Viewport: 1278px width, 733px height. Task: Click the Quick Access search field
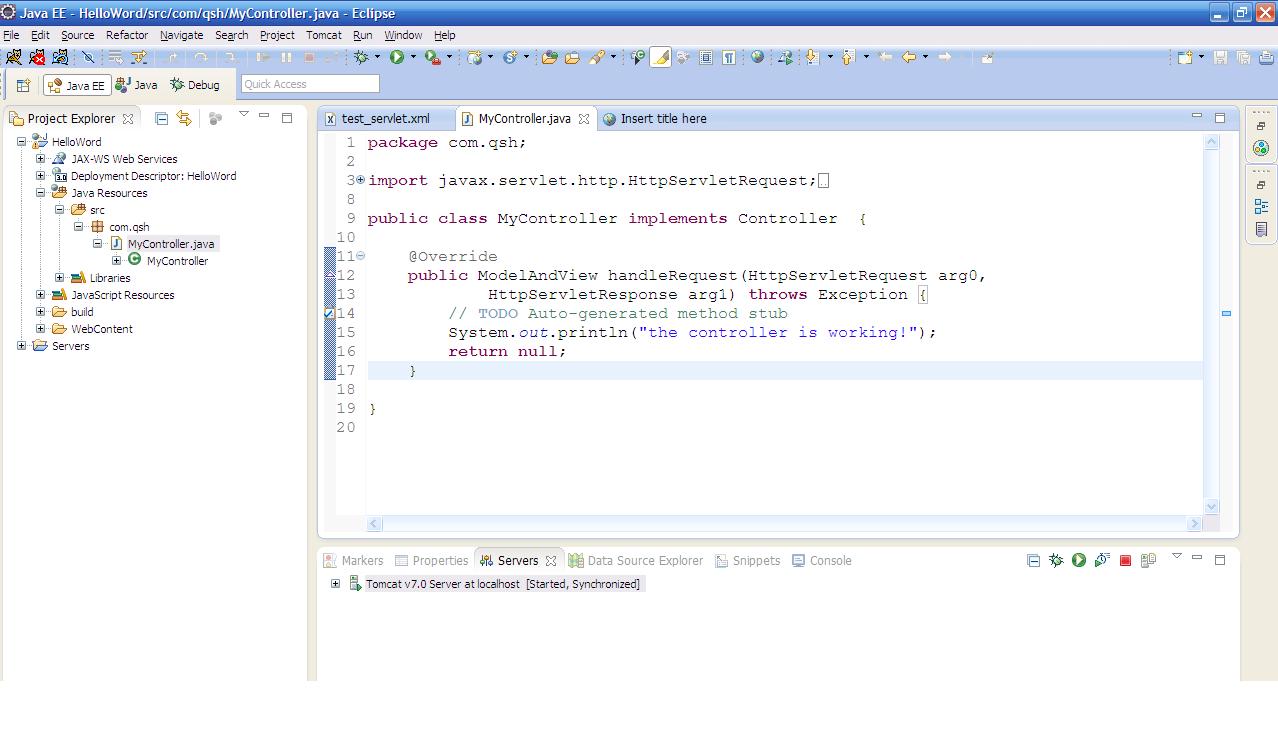310,84
